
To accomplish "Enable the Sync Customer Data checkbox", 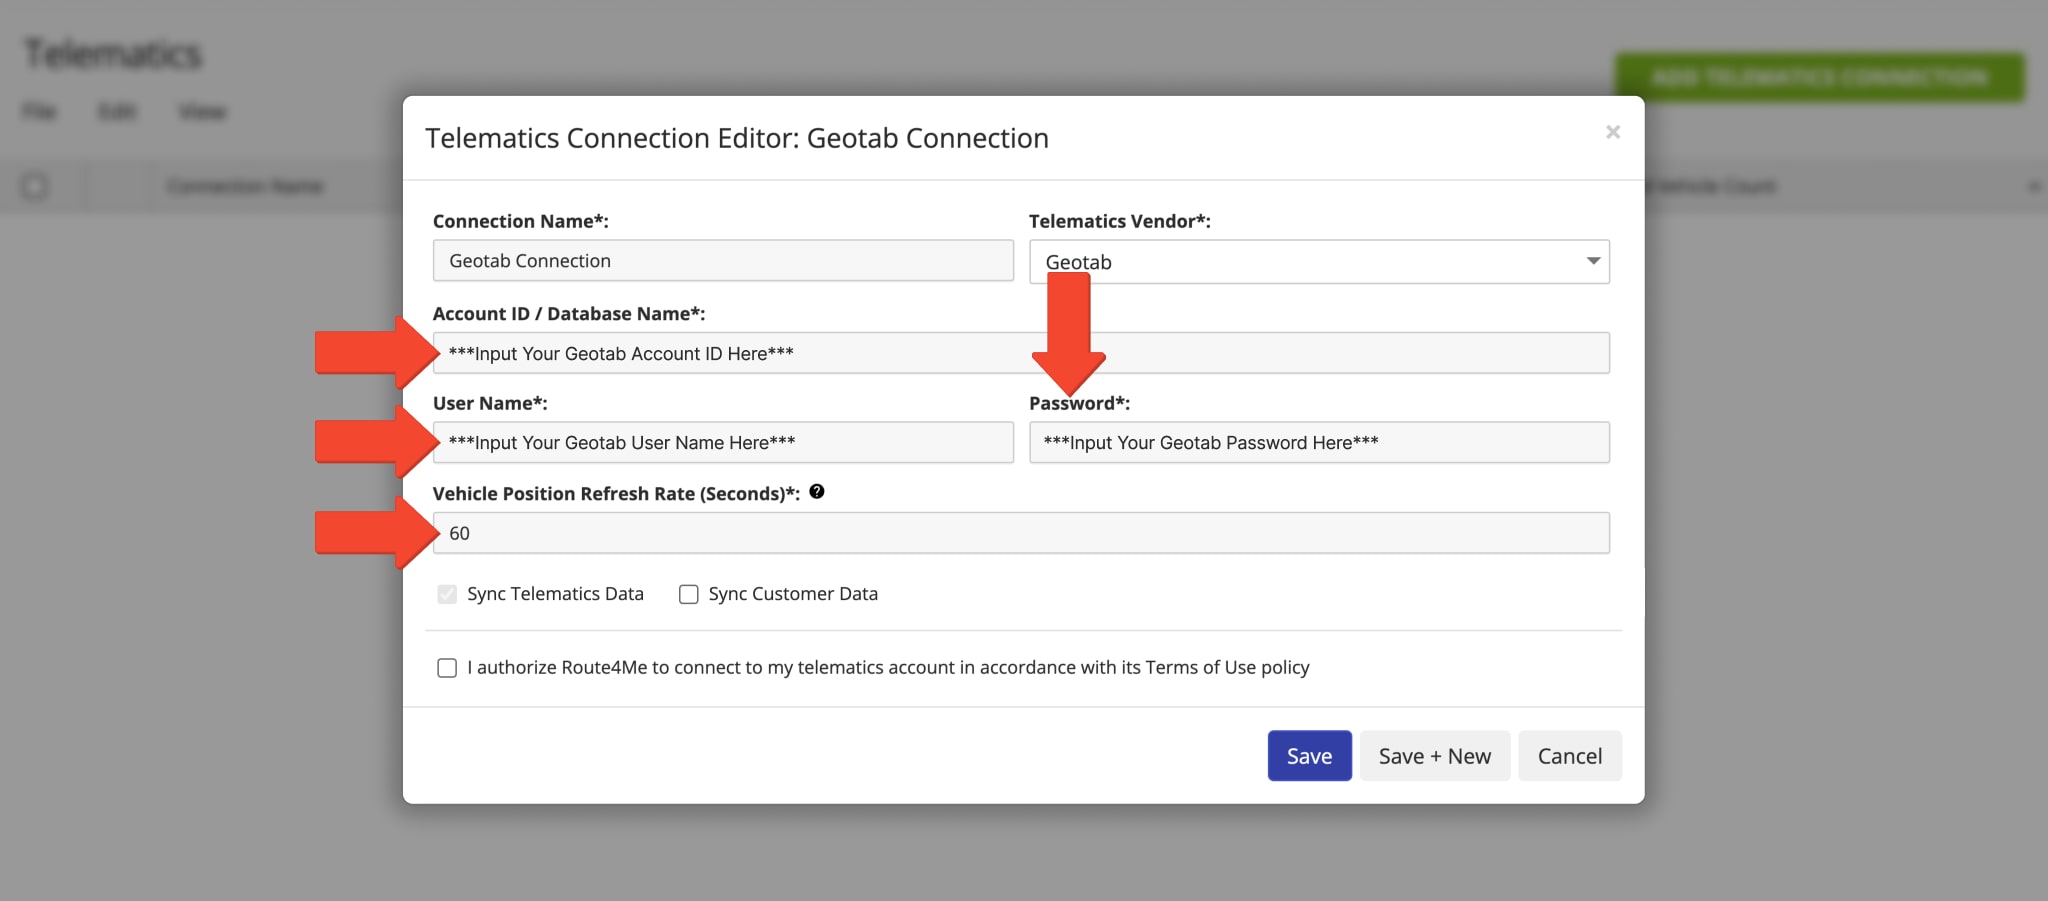I will tap(689, 594).
